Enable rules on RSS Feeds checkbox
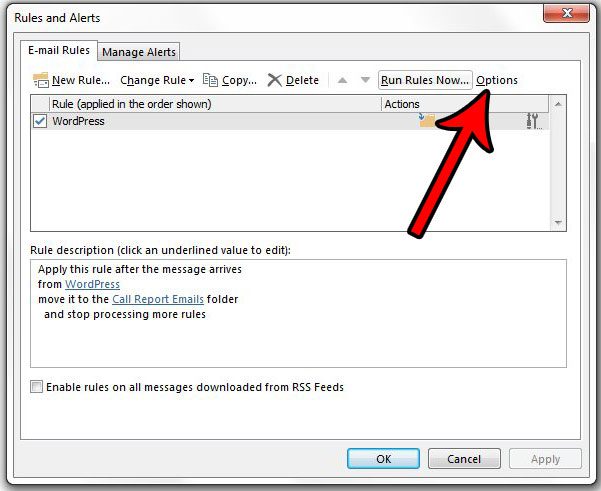This screenshot has width=601, height=491. coord(36,386)
